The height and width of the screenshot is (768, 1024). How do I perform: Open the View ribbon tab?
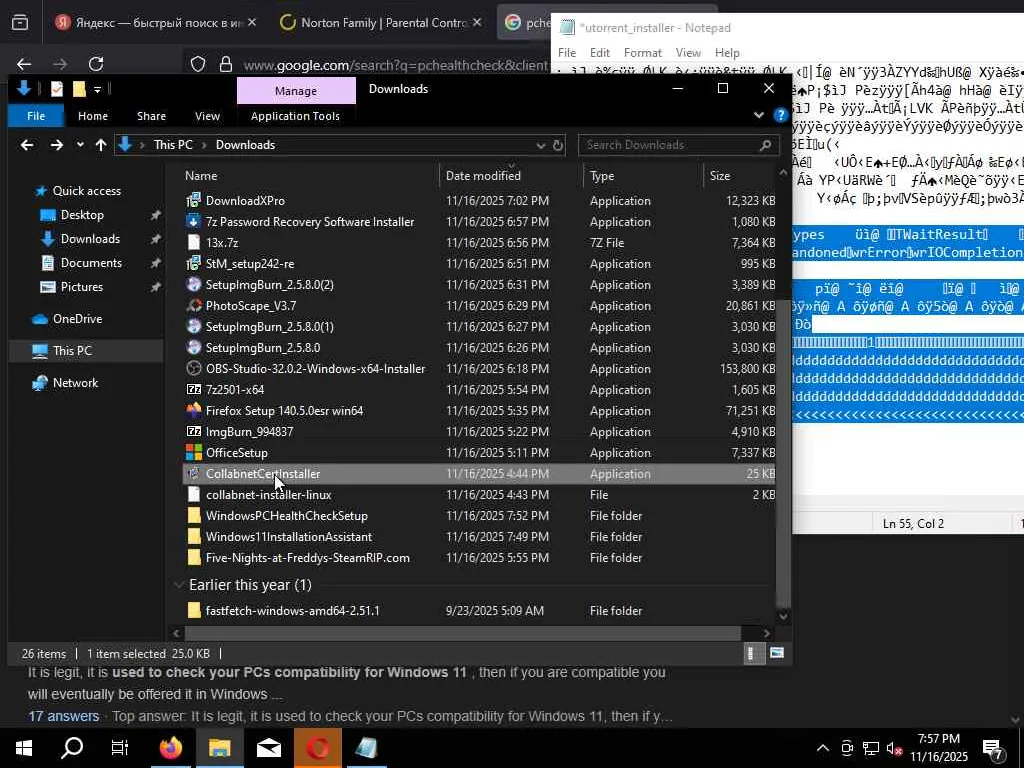(x=208, y=116)
